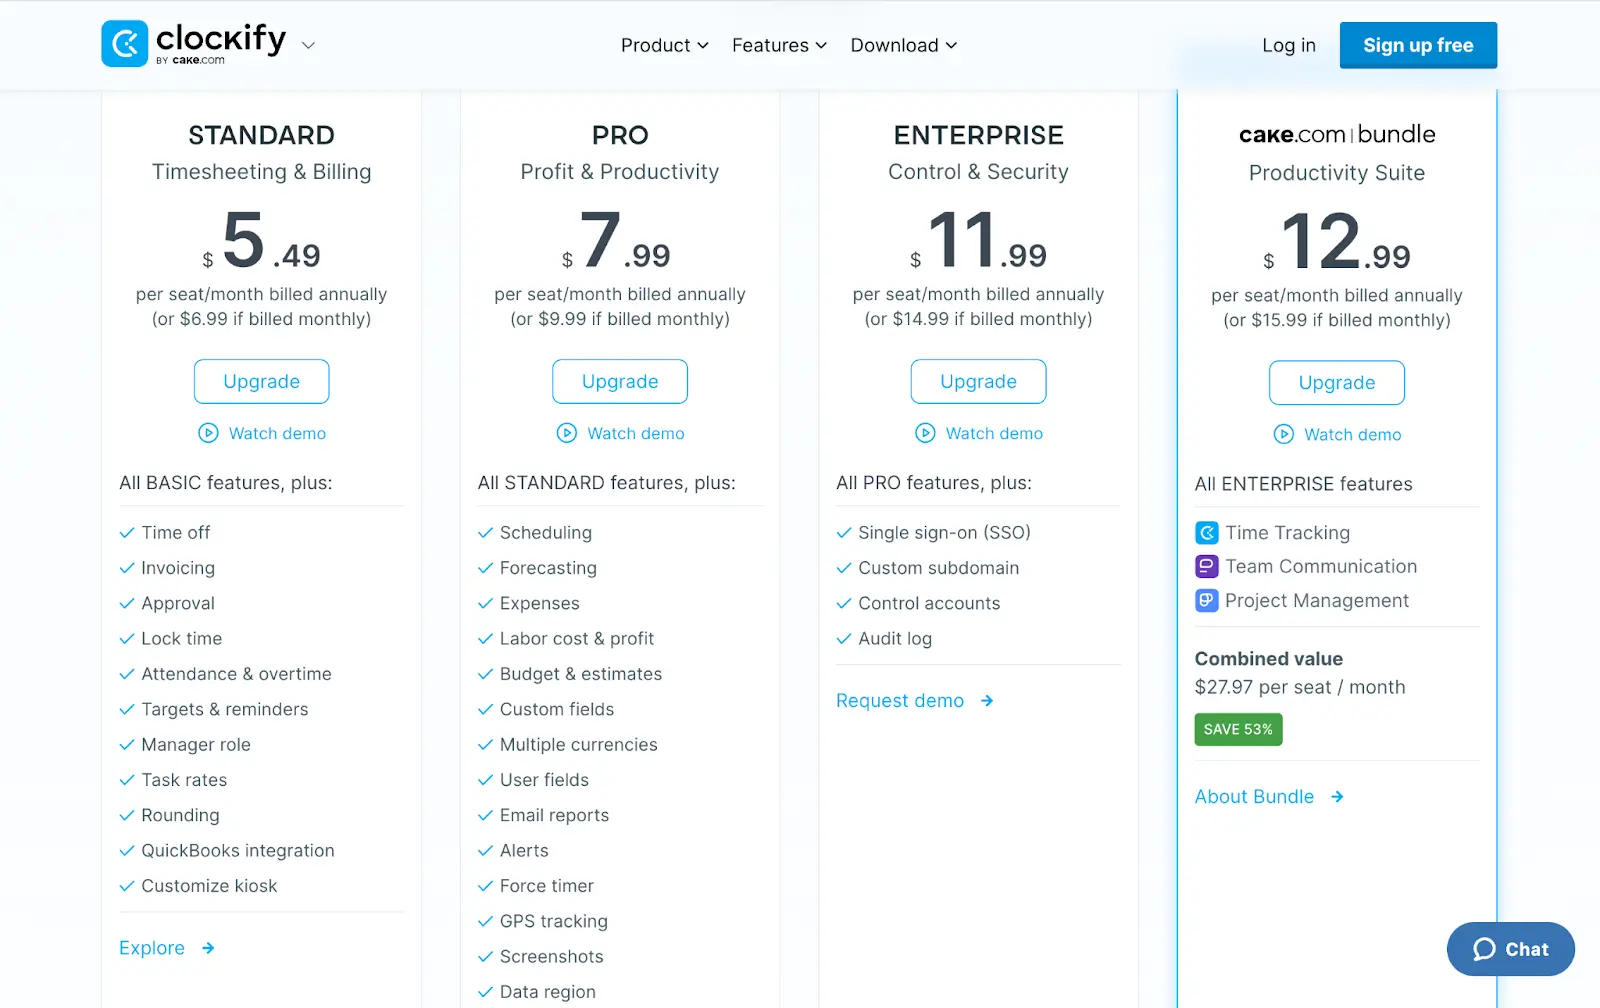This screenshot has height=1008, width=1600.
Task: Open the About Bundle link
Action: [1254, 797]
